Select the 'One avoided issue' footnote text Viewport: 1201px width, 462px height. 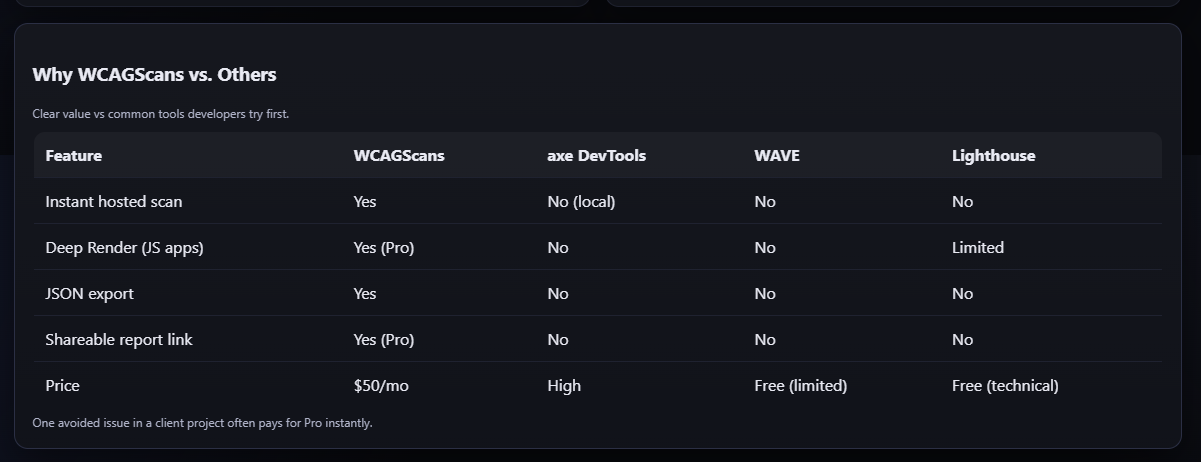coord(202,423)
